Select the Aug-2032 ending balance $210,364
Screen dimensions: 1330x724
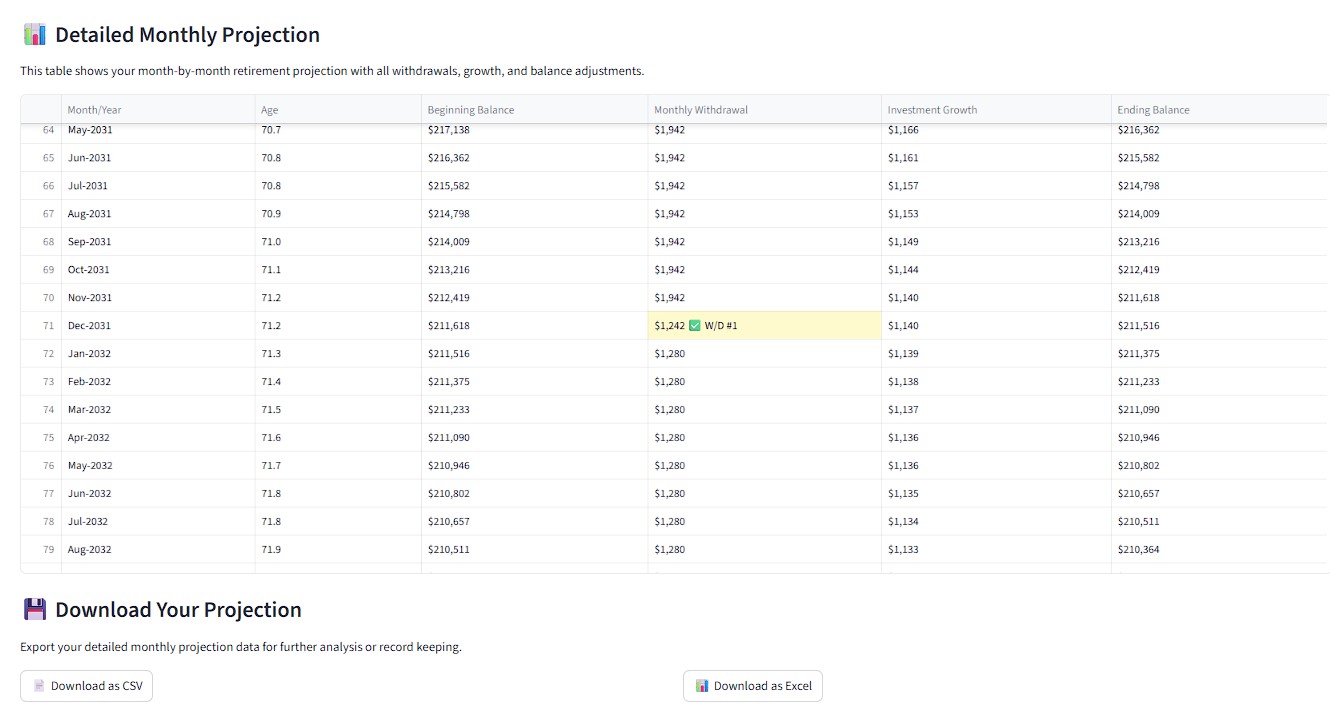(1138, 550)
